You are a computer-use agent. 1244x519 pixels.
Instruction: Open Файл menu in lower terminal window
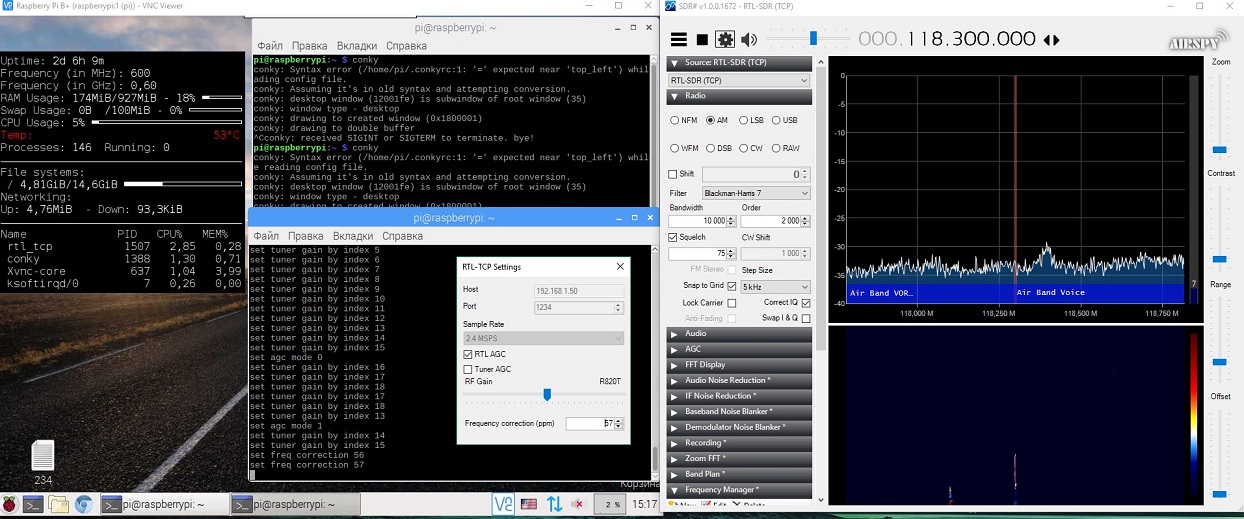point(266,236)
